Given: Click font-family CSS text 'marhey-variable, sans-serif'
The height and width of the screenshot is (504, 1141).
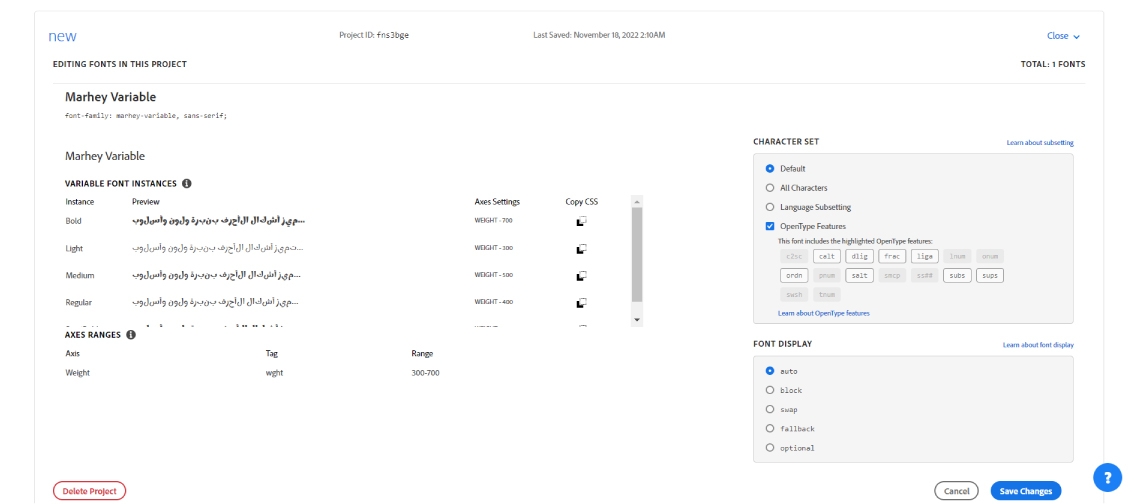Looking at the screenshot, I should (171, 116).
